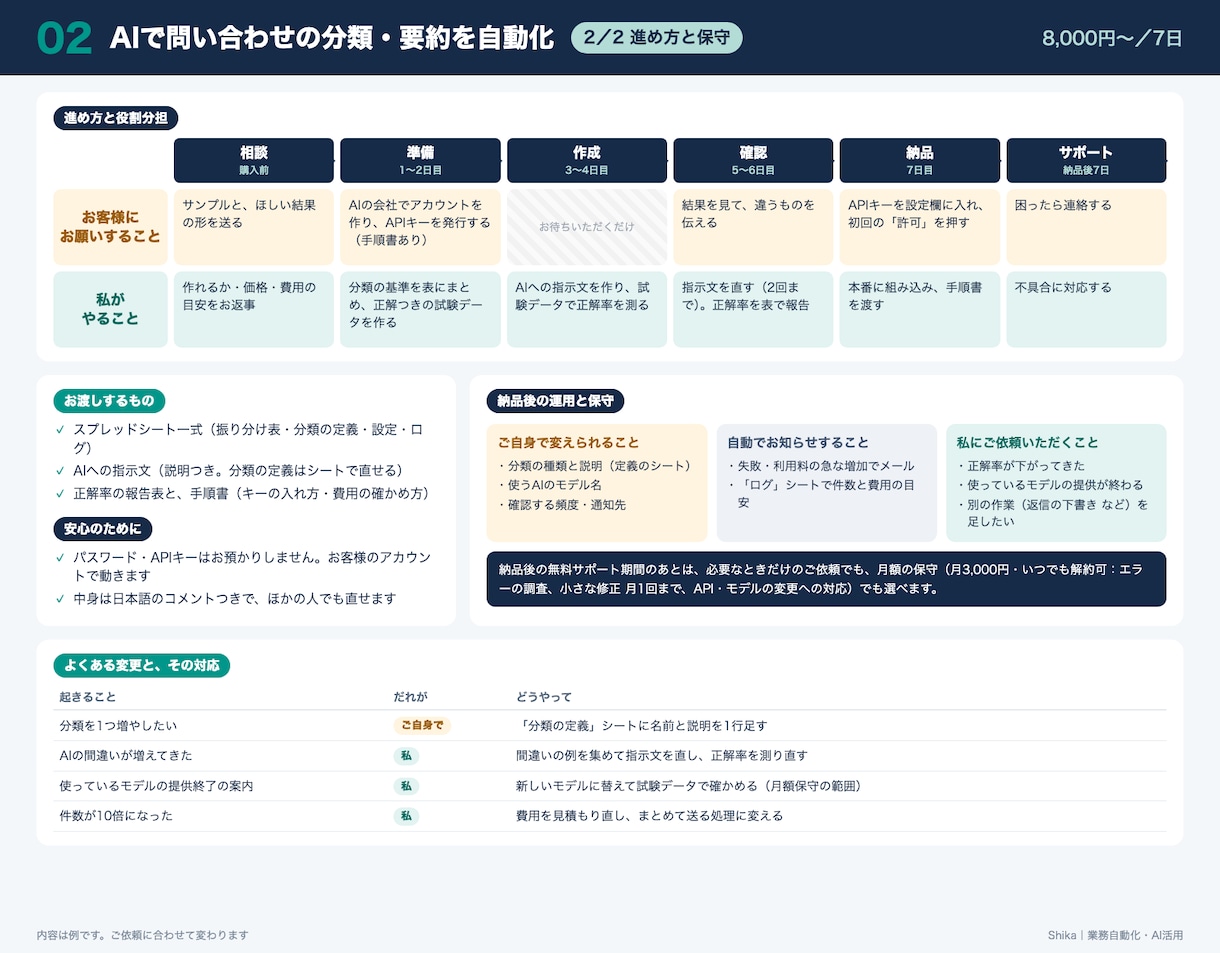
Task: Click the 'だれが' column header
Action: [410, 696]
